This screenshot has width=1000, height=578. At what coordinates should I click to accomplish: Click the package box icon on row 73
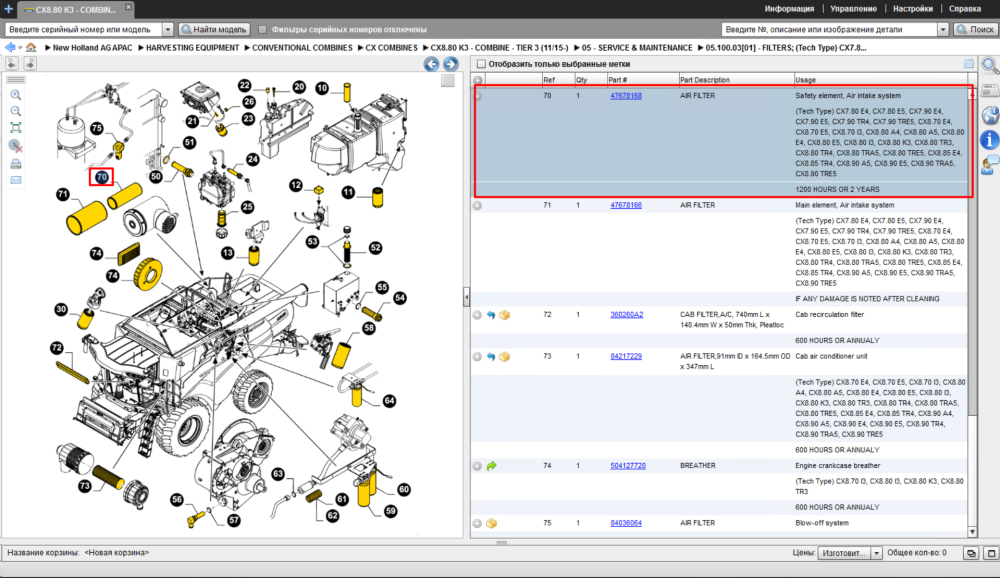coord(504,357)
